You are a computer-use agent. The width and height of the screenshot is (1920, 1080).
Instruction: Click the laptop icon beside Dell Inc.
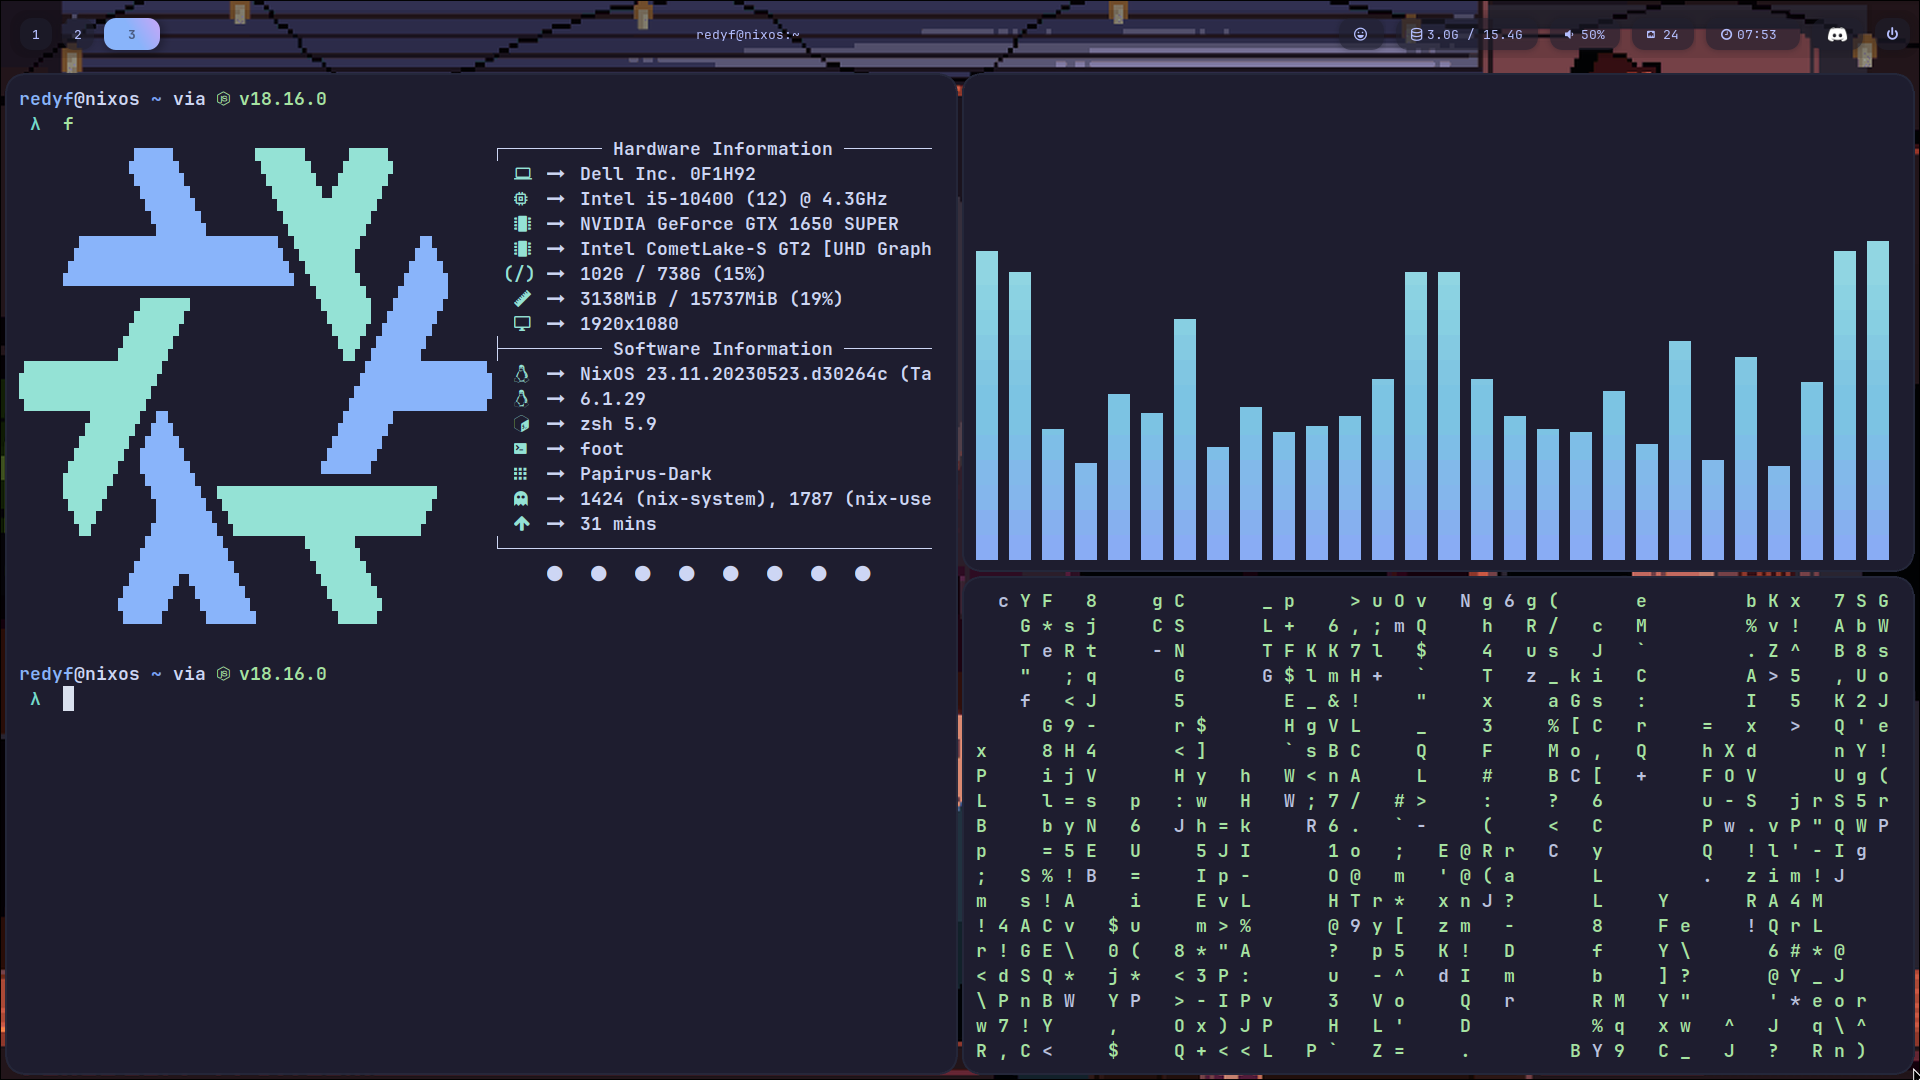522,174
